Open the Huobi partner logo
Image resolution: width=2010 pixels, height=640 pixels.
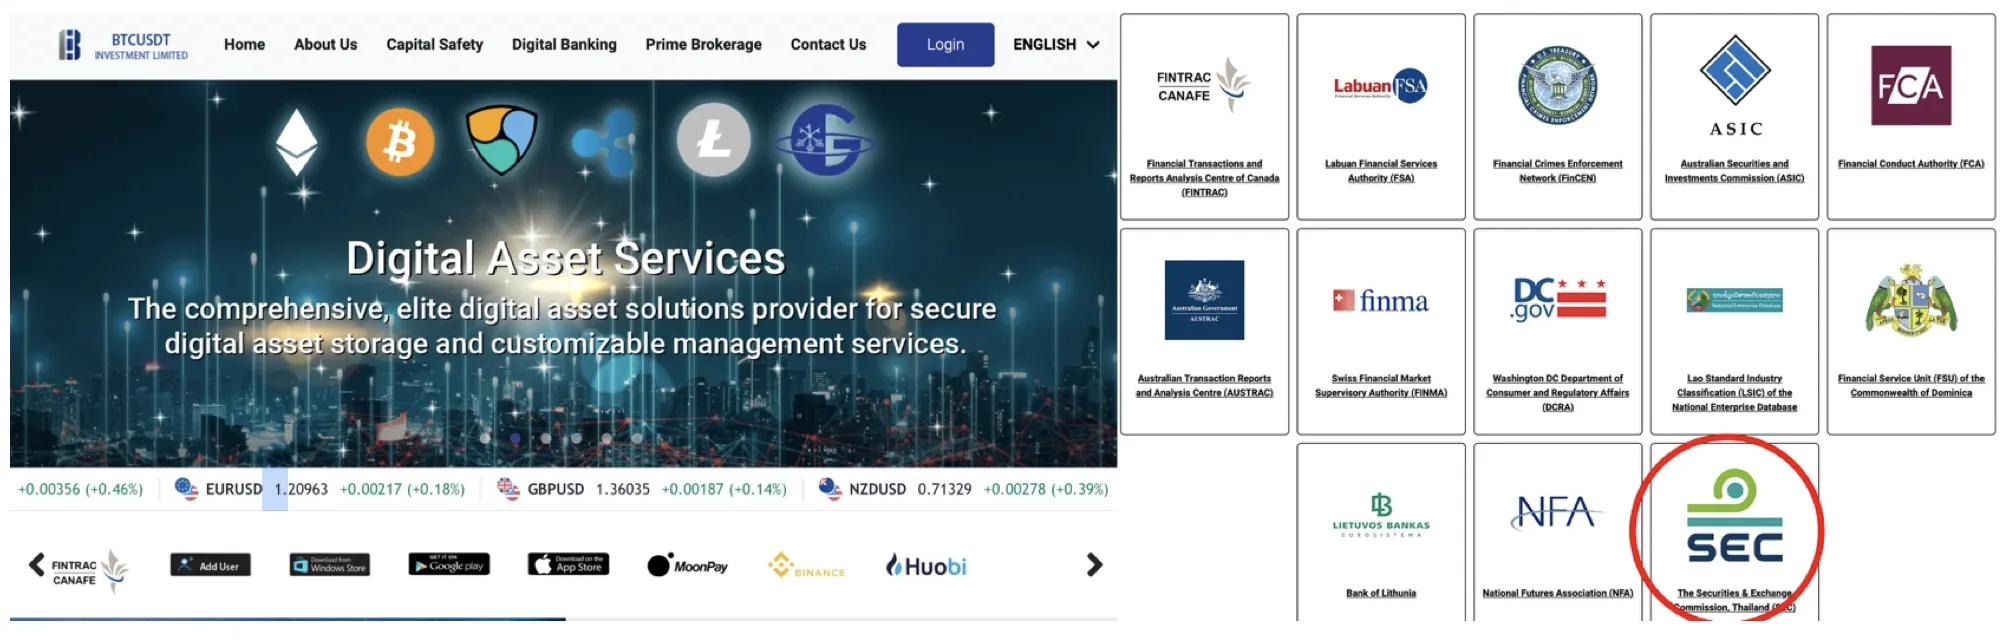[x=926, y=566]
